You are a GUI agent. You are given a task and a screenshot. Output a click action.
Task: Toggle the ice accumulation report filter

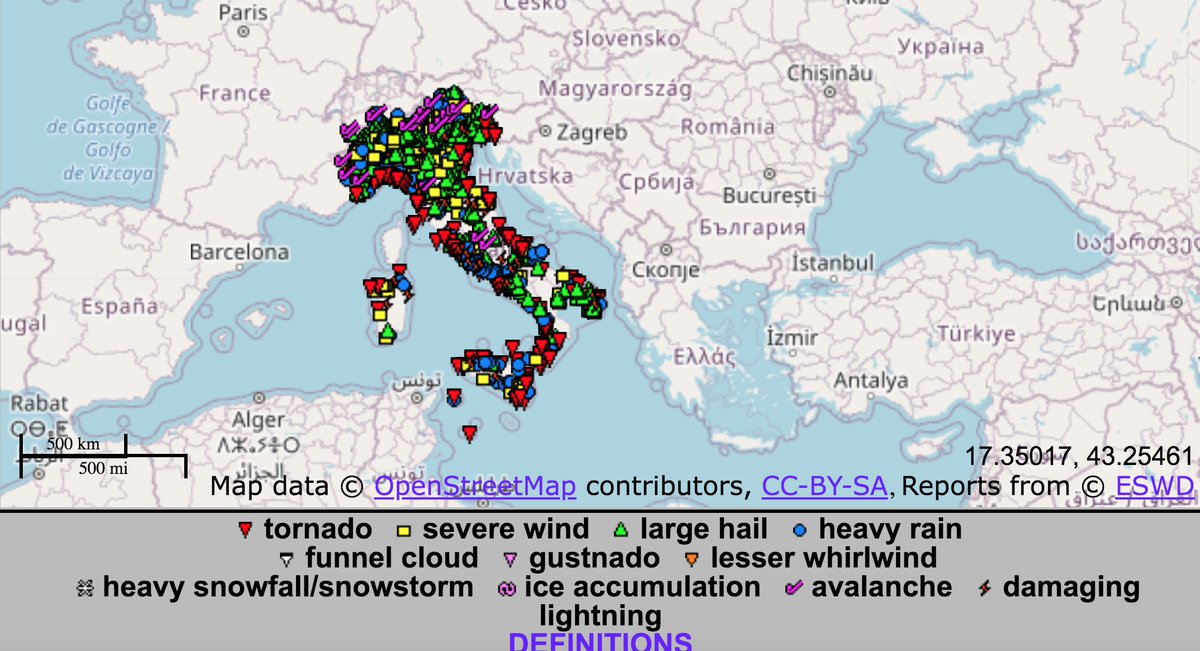pyautogui.click(x=506, y=587)
